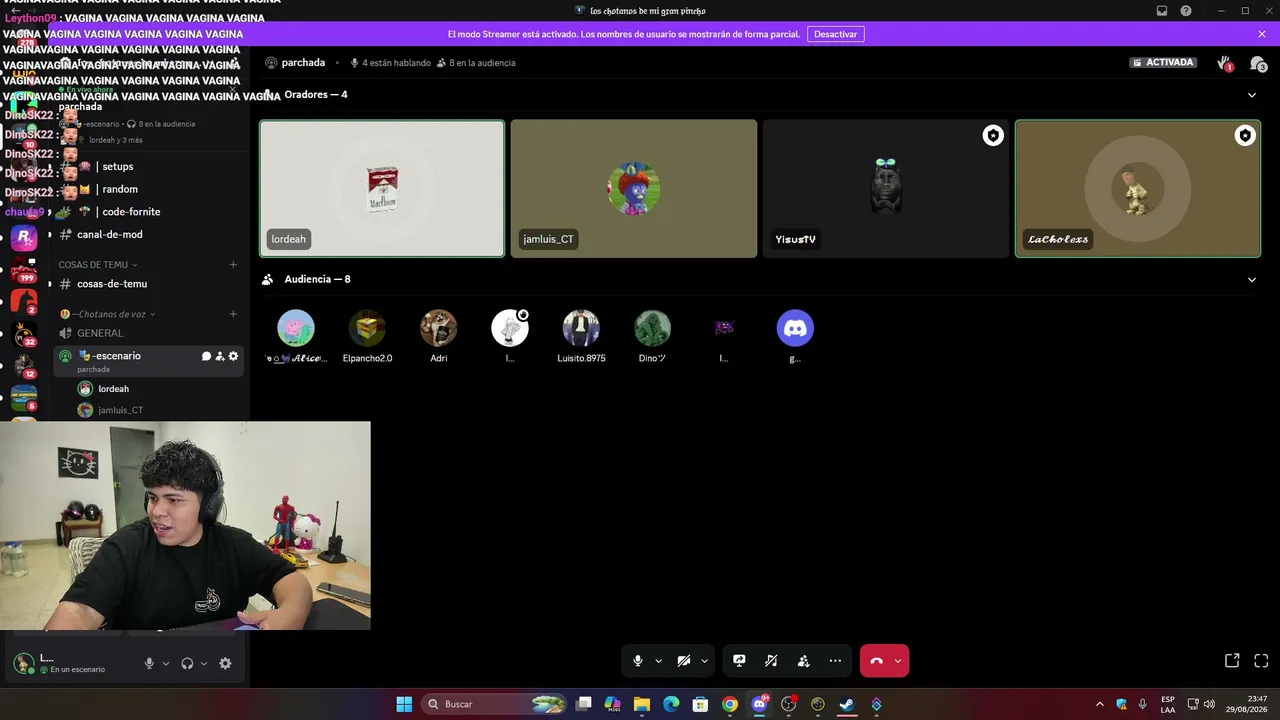Deafen with headphones icon in user panel
The width and height of the screenshot is (1280, 720).
[x=187, y=663]
